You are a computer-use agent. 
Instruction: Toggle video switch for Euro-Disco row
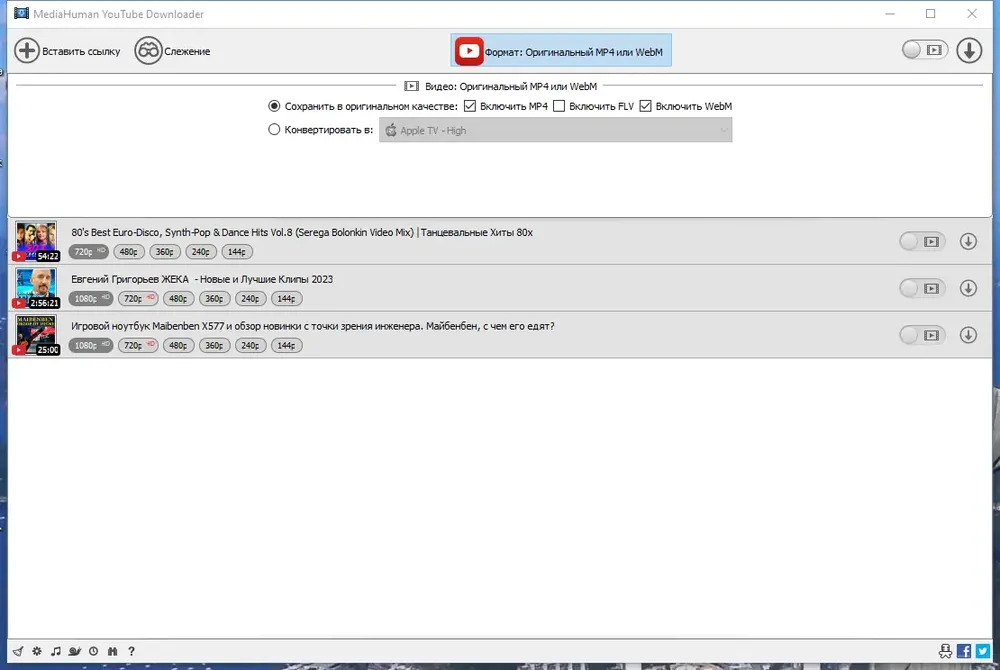coord(922,242)
